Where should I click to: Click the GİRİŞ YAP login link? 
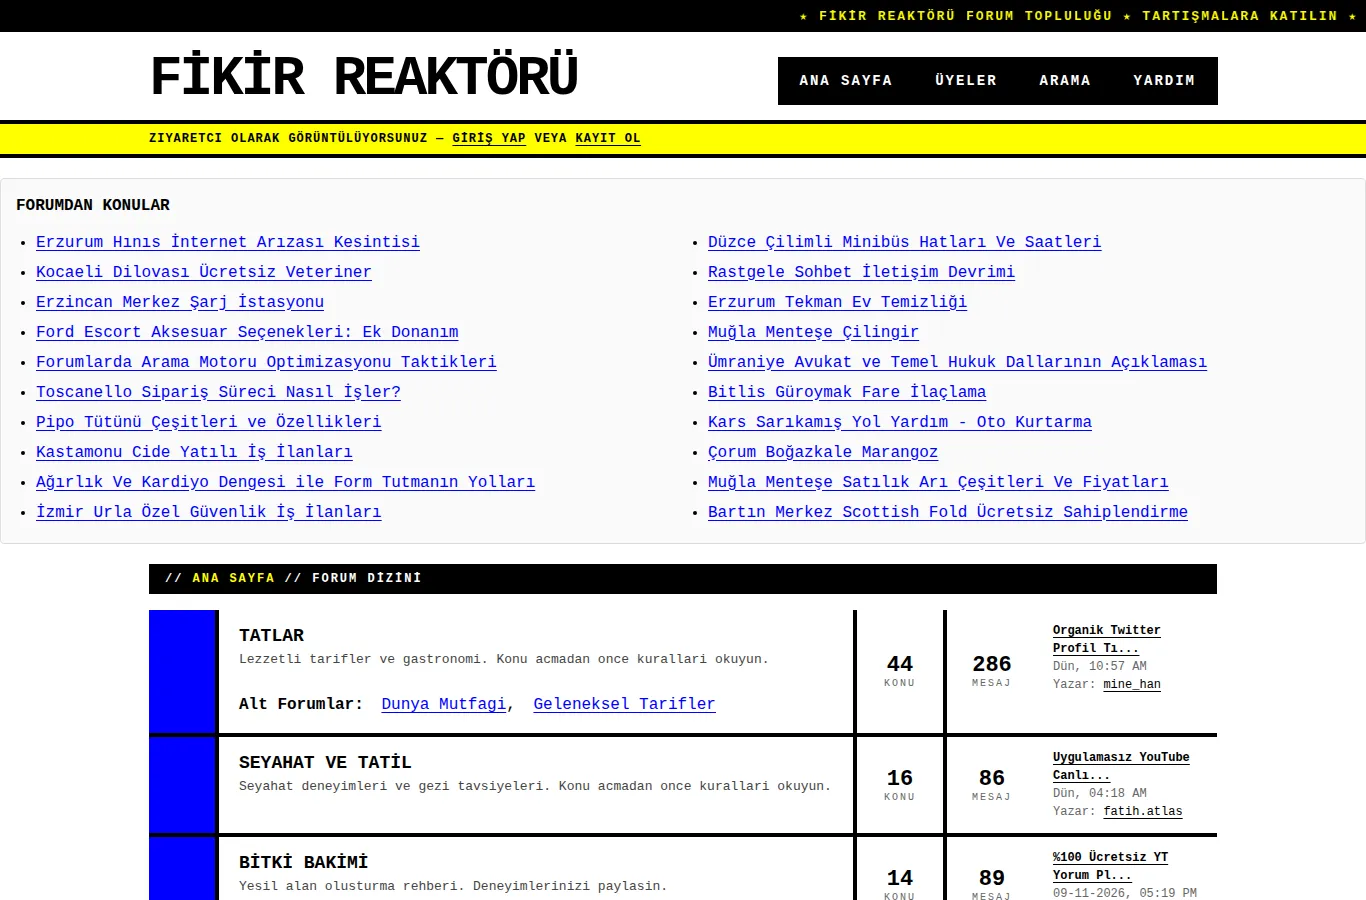(x=489, y=138)
